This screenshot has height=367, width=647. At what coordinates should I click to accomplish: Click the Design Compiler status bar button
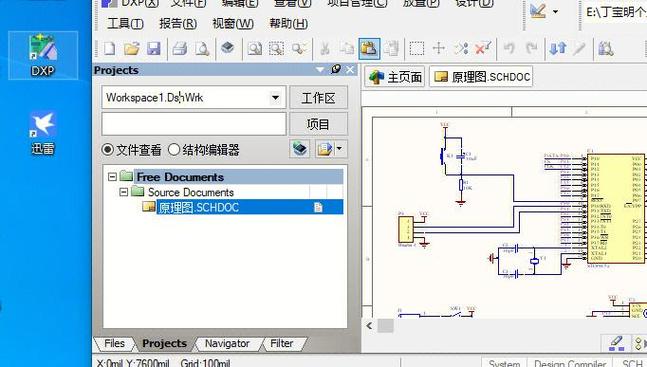(x=571, y=363)
